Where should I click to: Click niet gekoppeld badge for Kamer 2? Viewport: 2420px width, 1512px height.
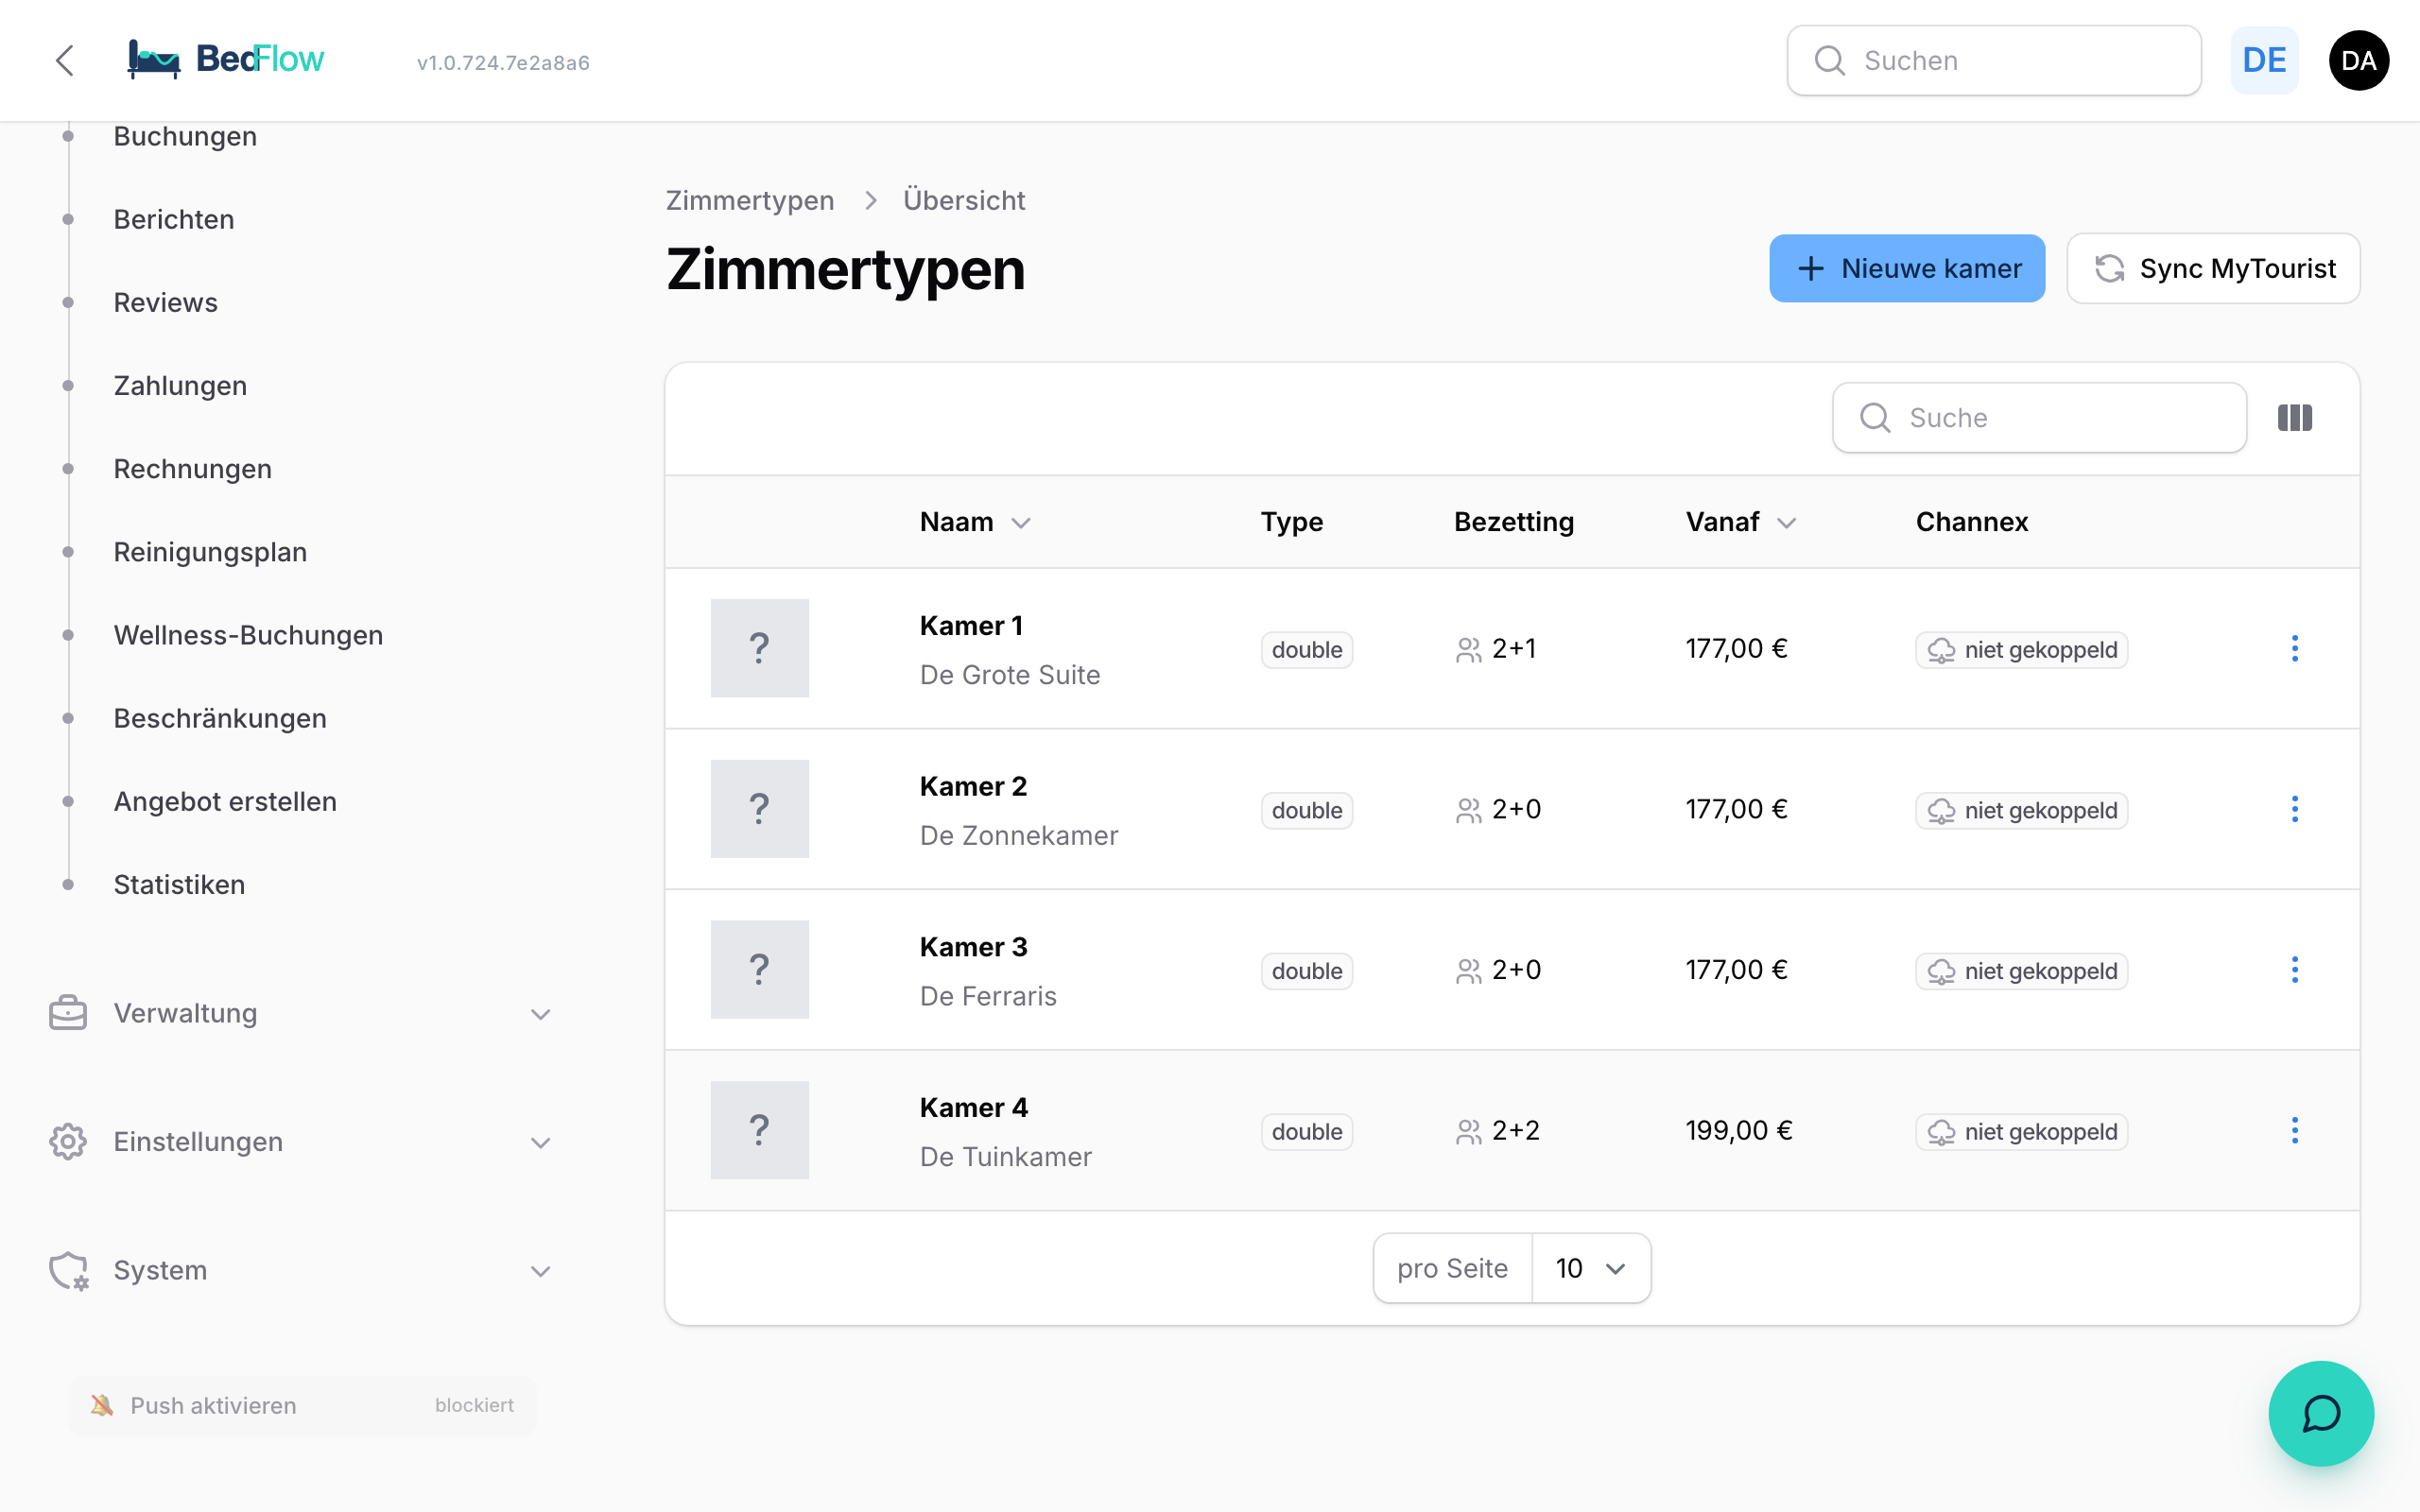click(2021, 810)
